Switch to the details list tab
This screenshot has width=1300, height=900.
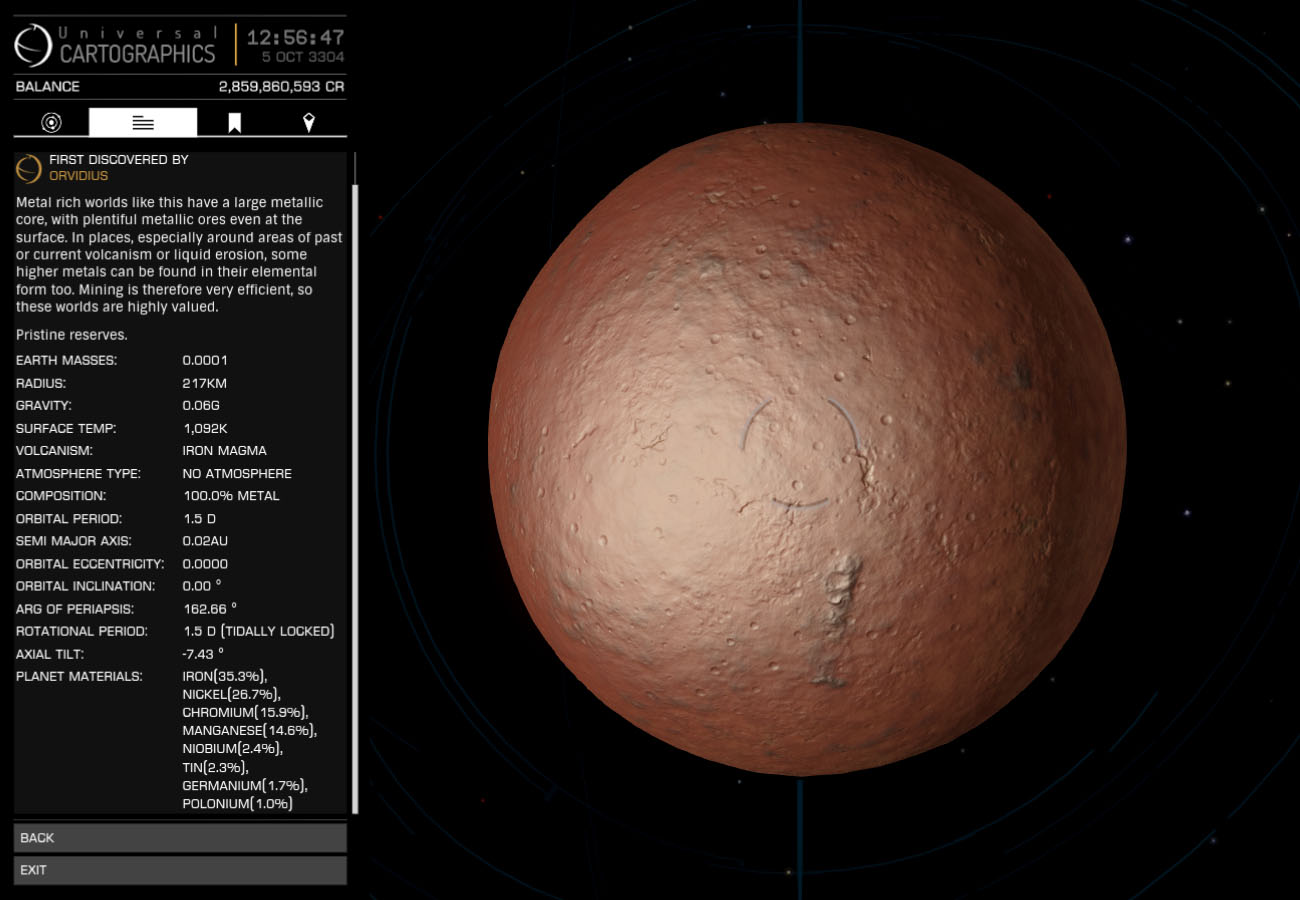point(143,122)
